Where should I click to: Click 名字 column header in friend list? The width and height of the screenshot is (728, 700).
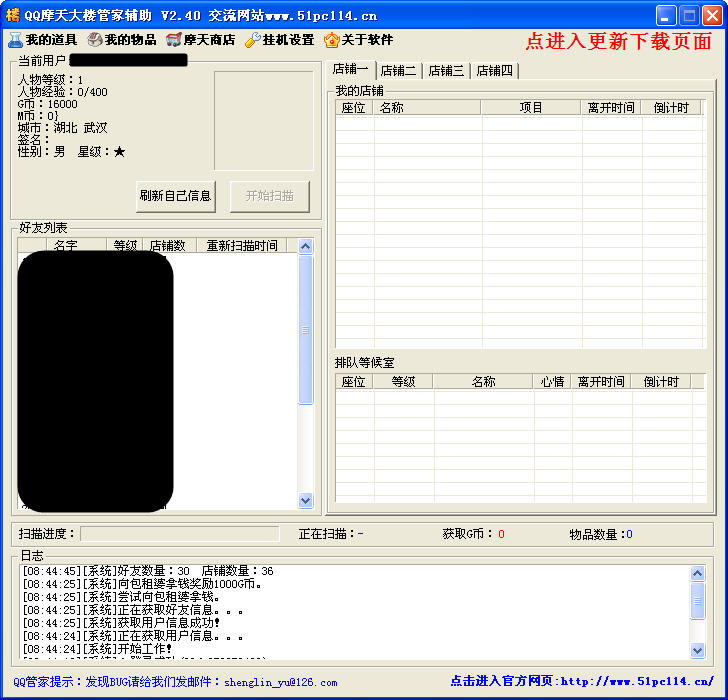pyautogui.click(x=77, y=245)
